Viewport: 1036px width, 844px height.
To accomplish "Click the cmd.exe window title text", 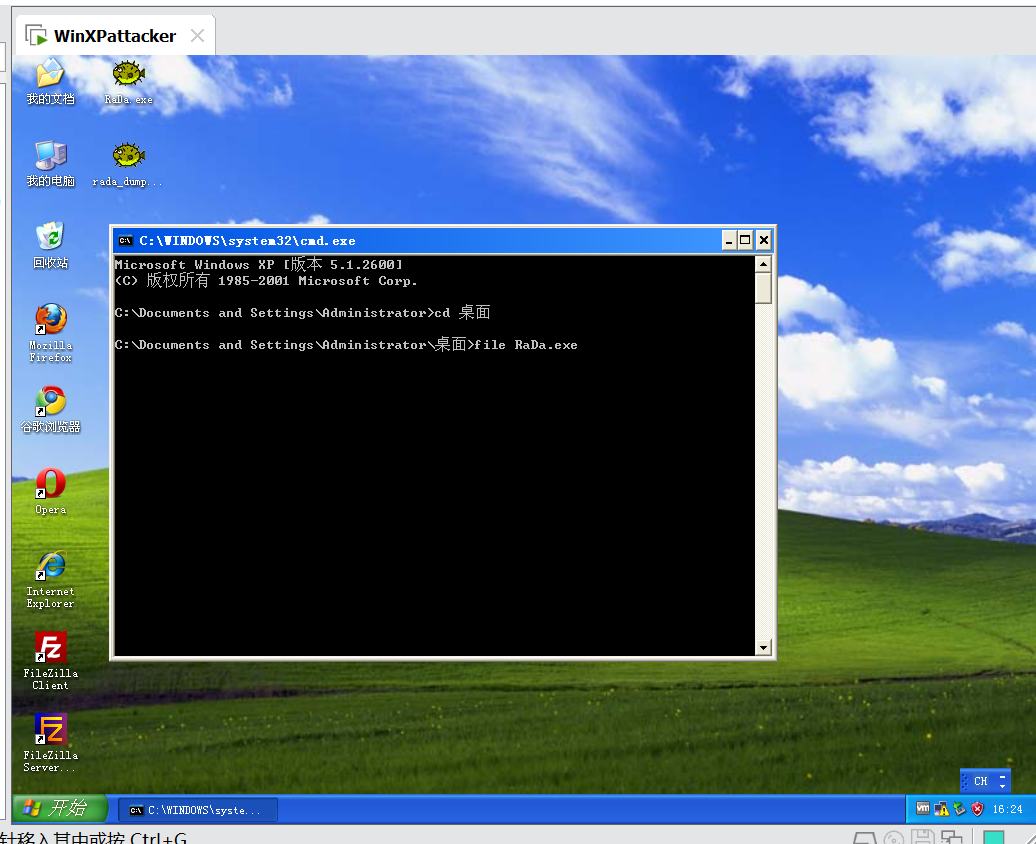I will click(x=247, y=241).
